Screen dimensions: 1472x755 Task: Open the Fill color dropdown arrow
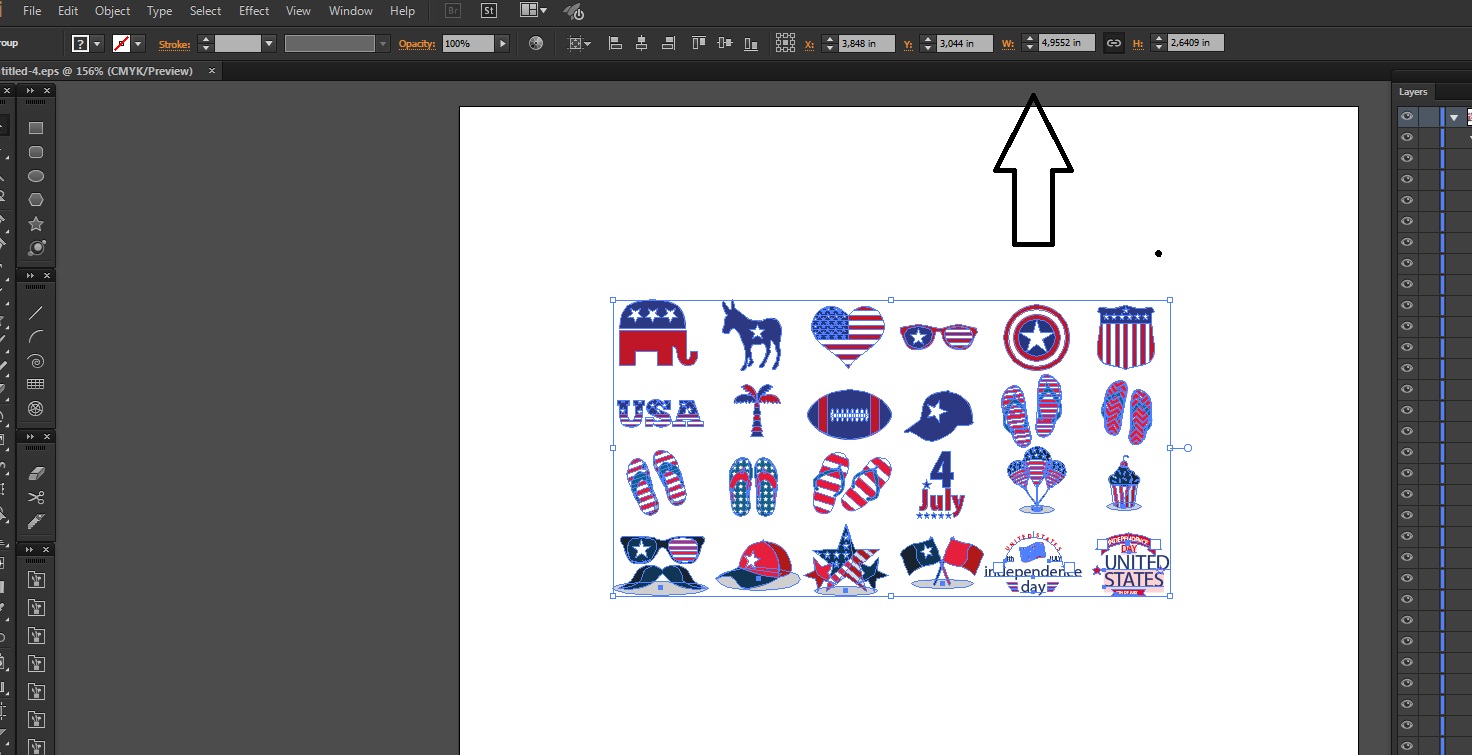(x=98, y=43)
